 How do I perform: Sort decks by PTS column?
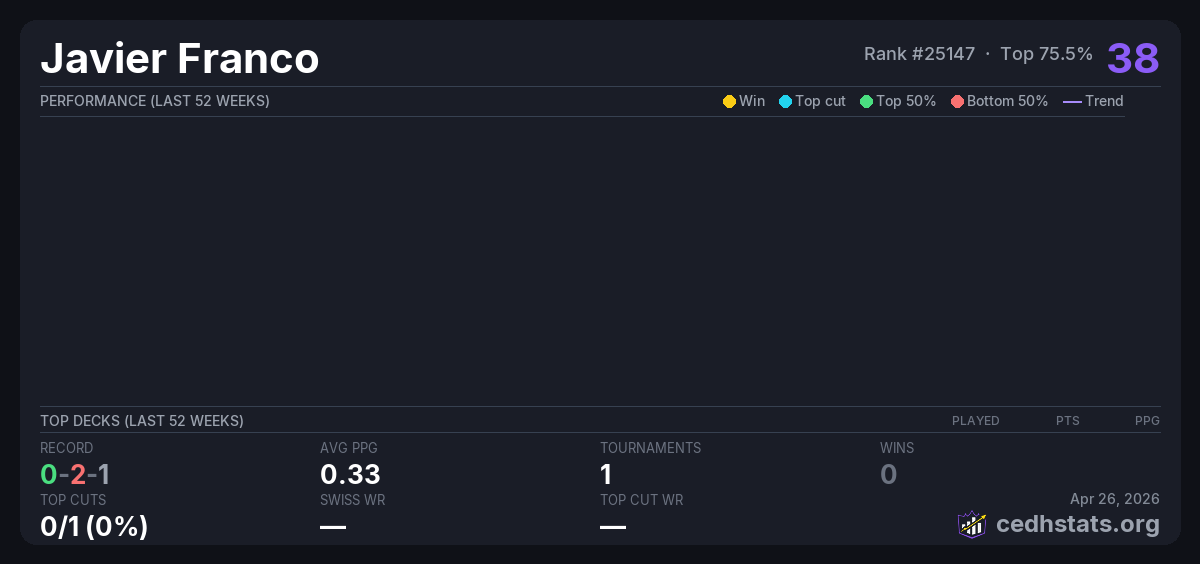coord(1067,421)
